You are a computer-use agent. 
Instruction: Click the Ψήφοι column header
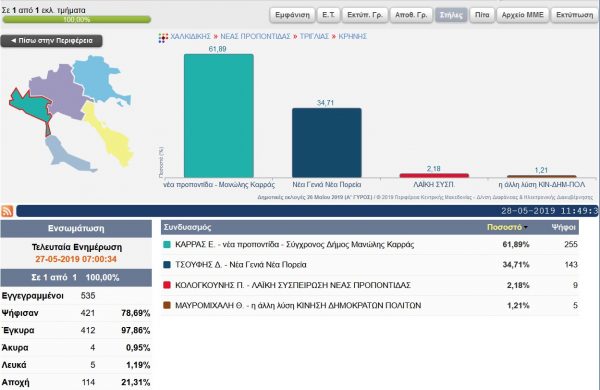point(563,227)
